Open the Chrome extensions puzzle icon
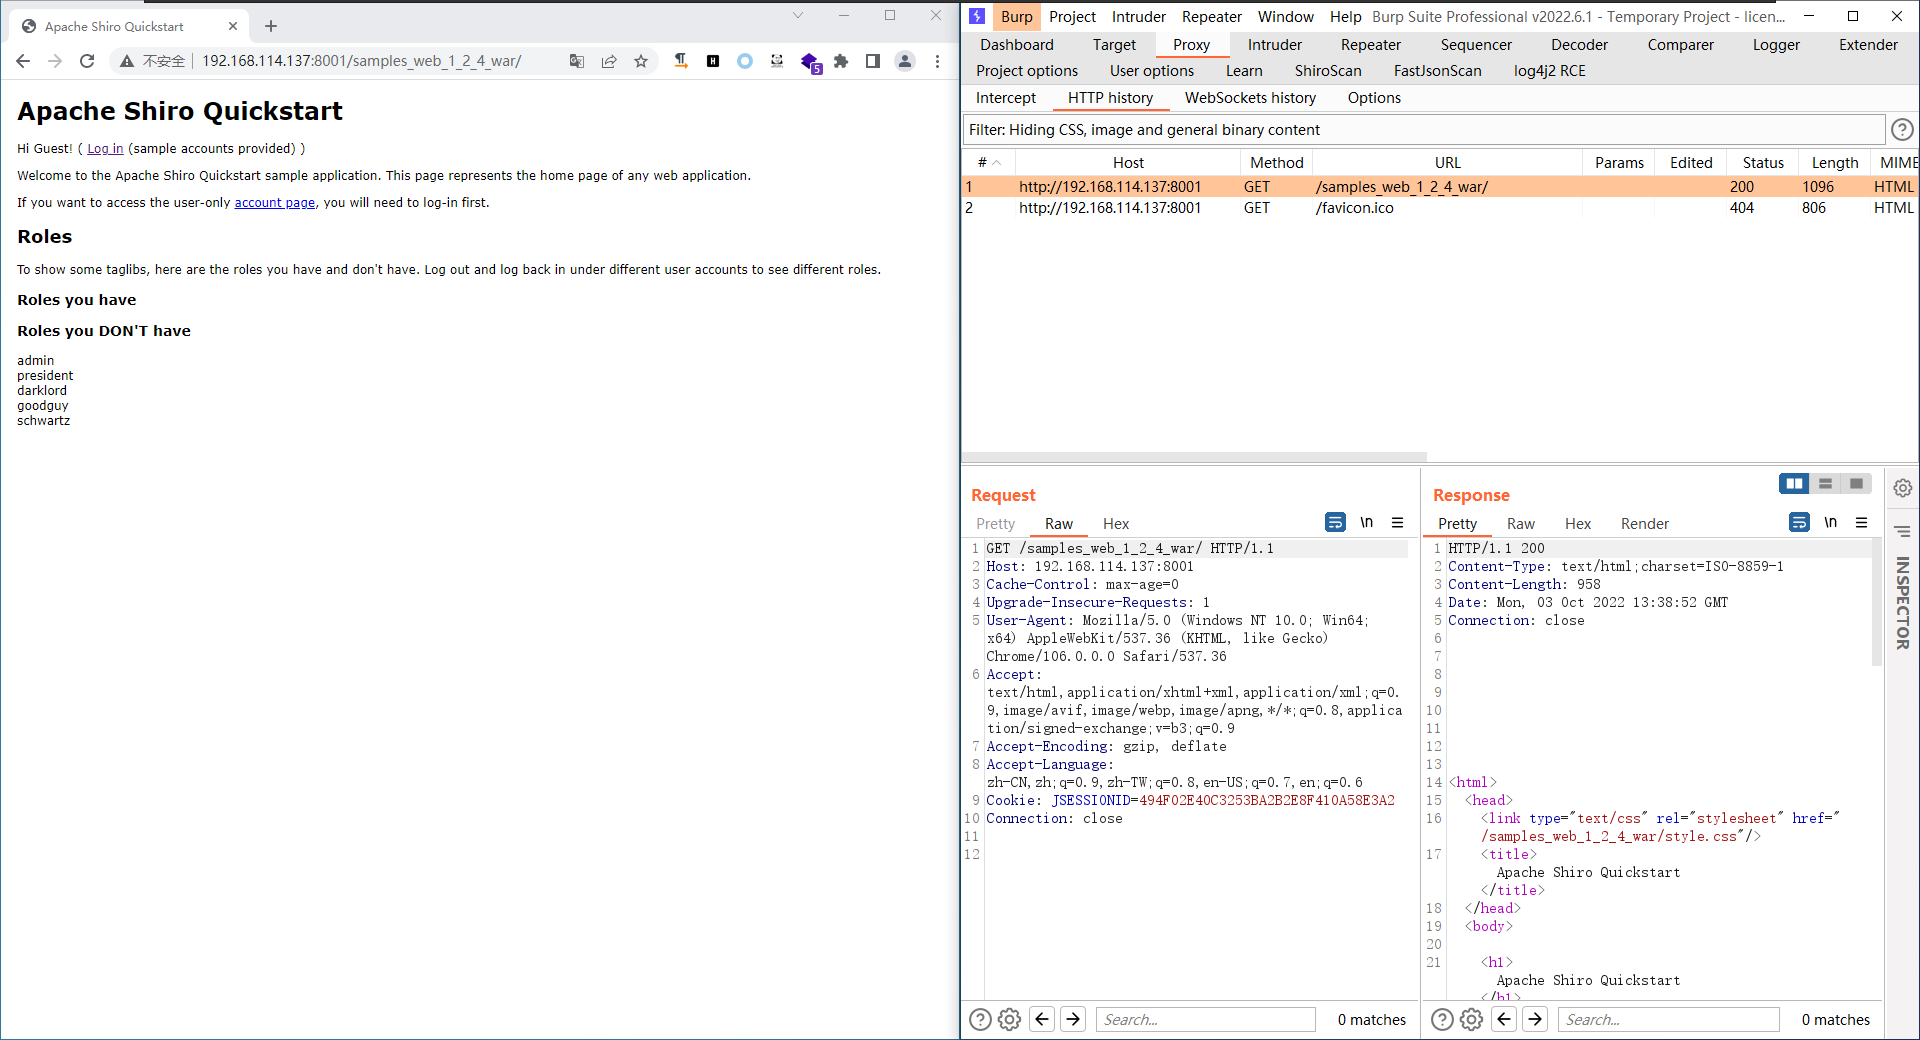 coord(841,61)
